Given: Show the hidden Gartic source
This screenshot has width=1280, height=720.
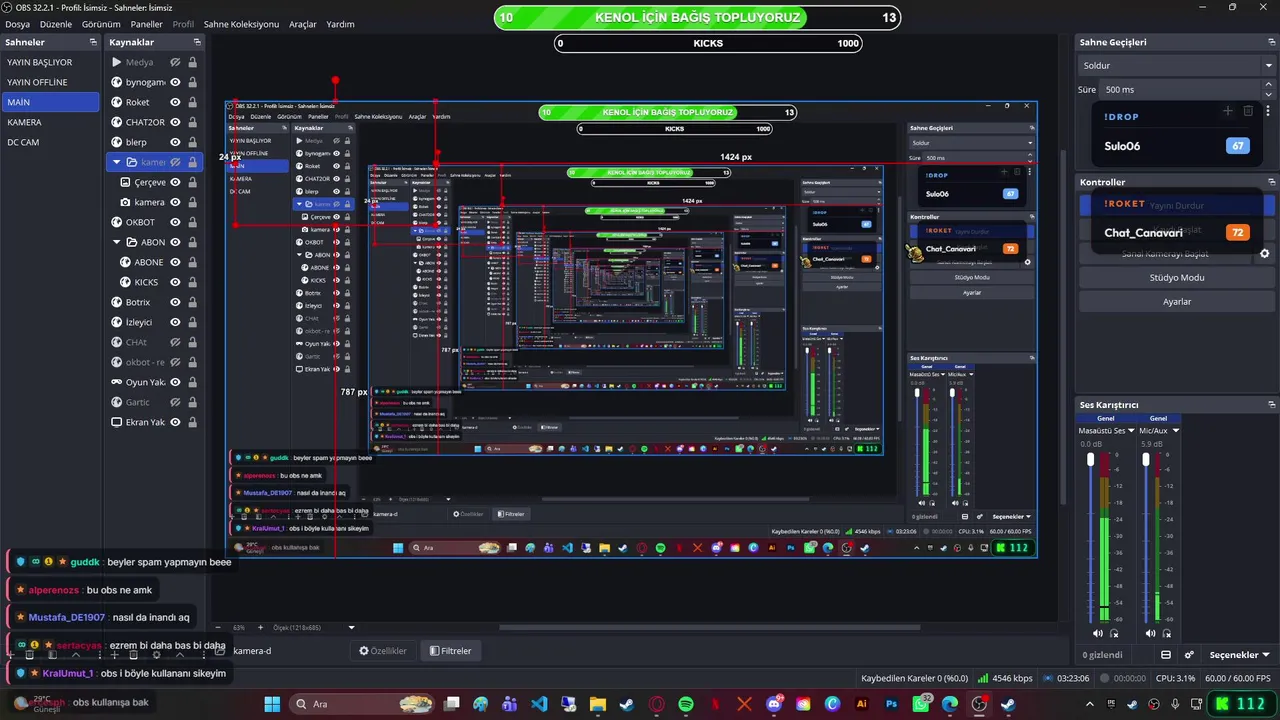Looking at the screenshot, I should [x=175, y=402].
